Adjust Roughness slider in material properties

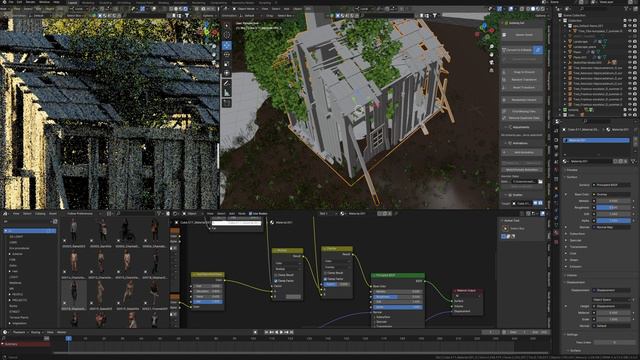coord(613,208)
